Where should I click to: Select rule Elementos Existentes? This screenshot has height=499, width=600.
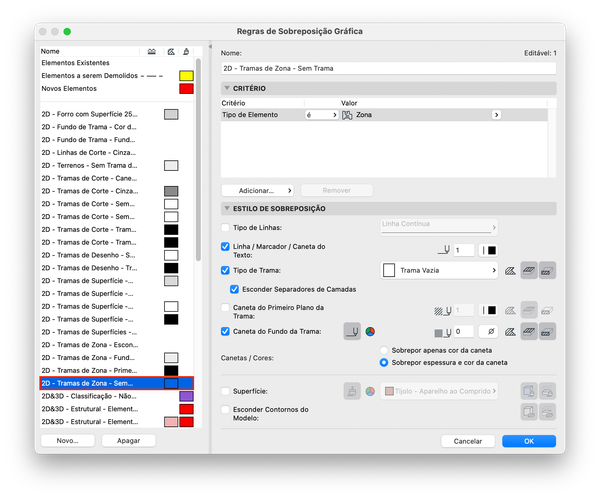[x=117, y=63]
